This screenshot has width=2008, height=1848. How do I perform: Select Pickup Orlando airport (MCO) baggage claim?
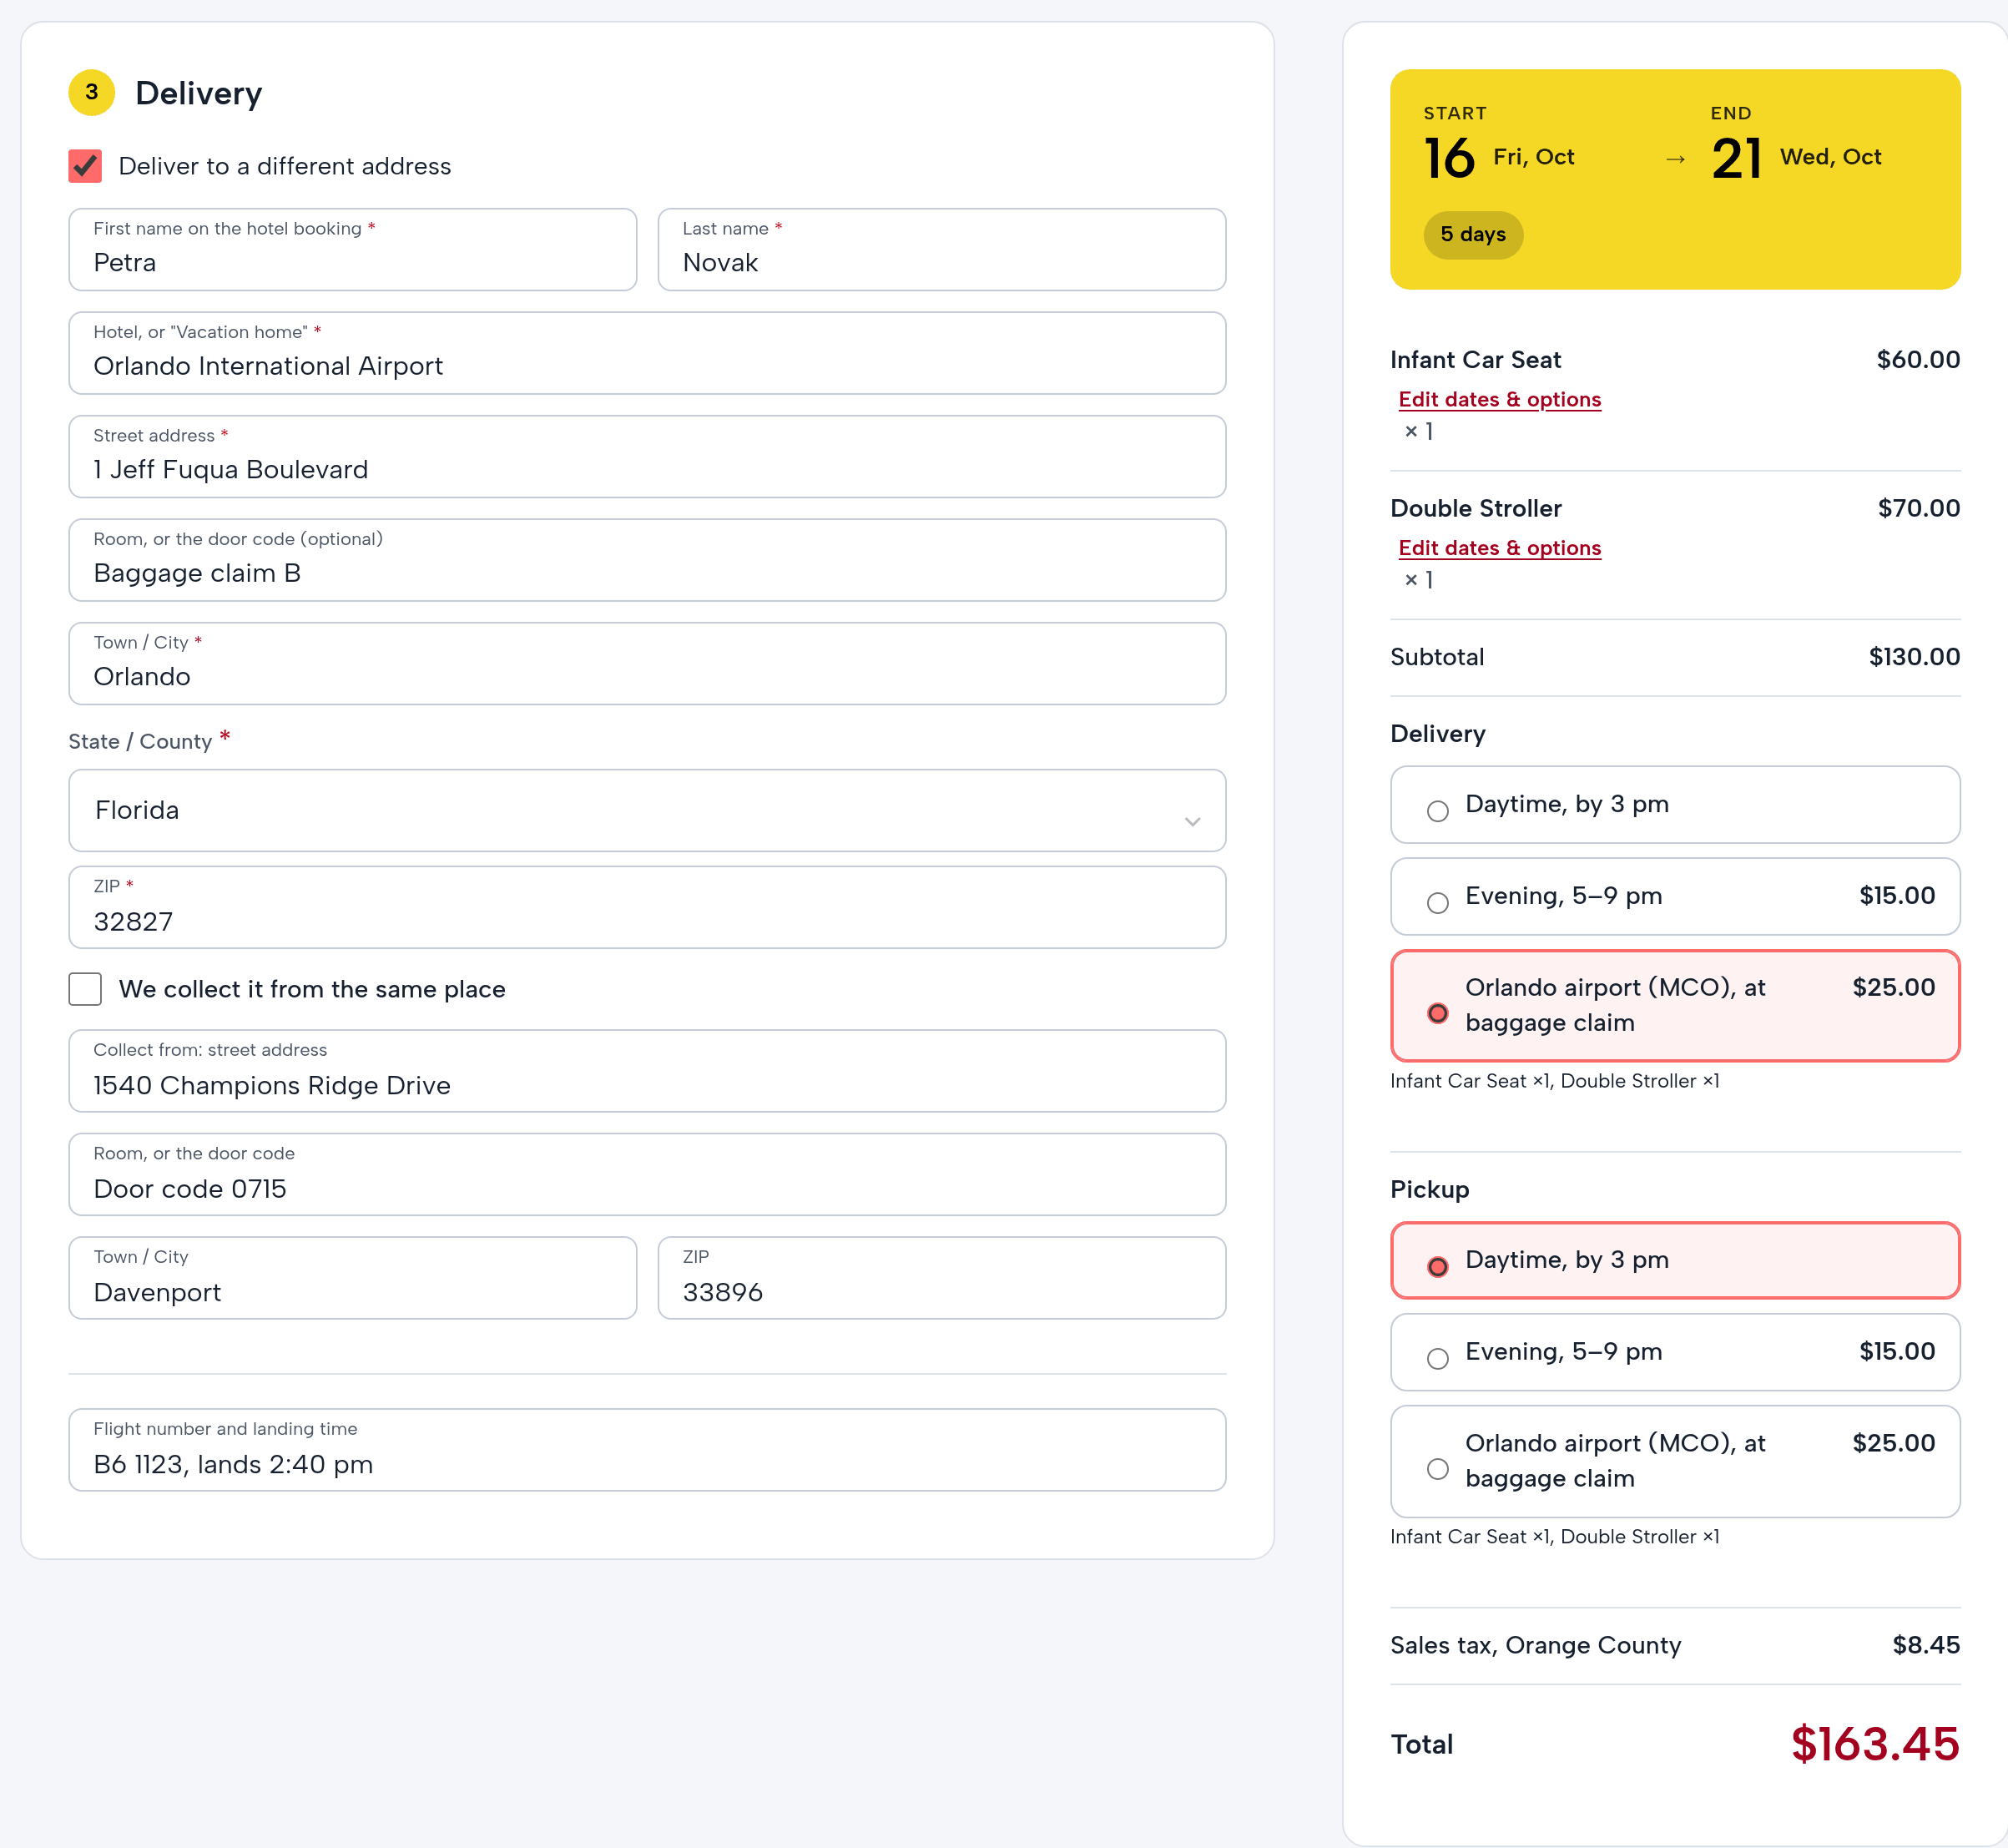pos(1675,1462)
